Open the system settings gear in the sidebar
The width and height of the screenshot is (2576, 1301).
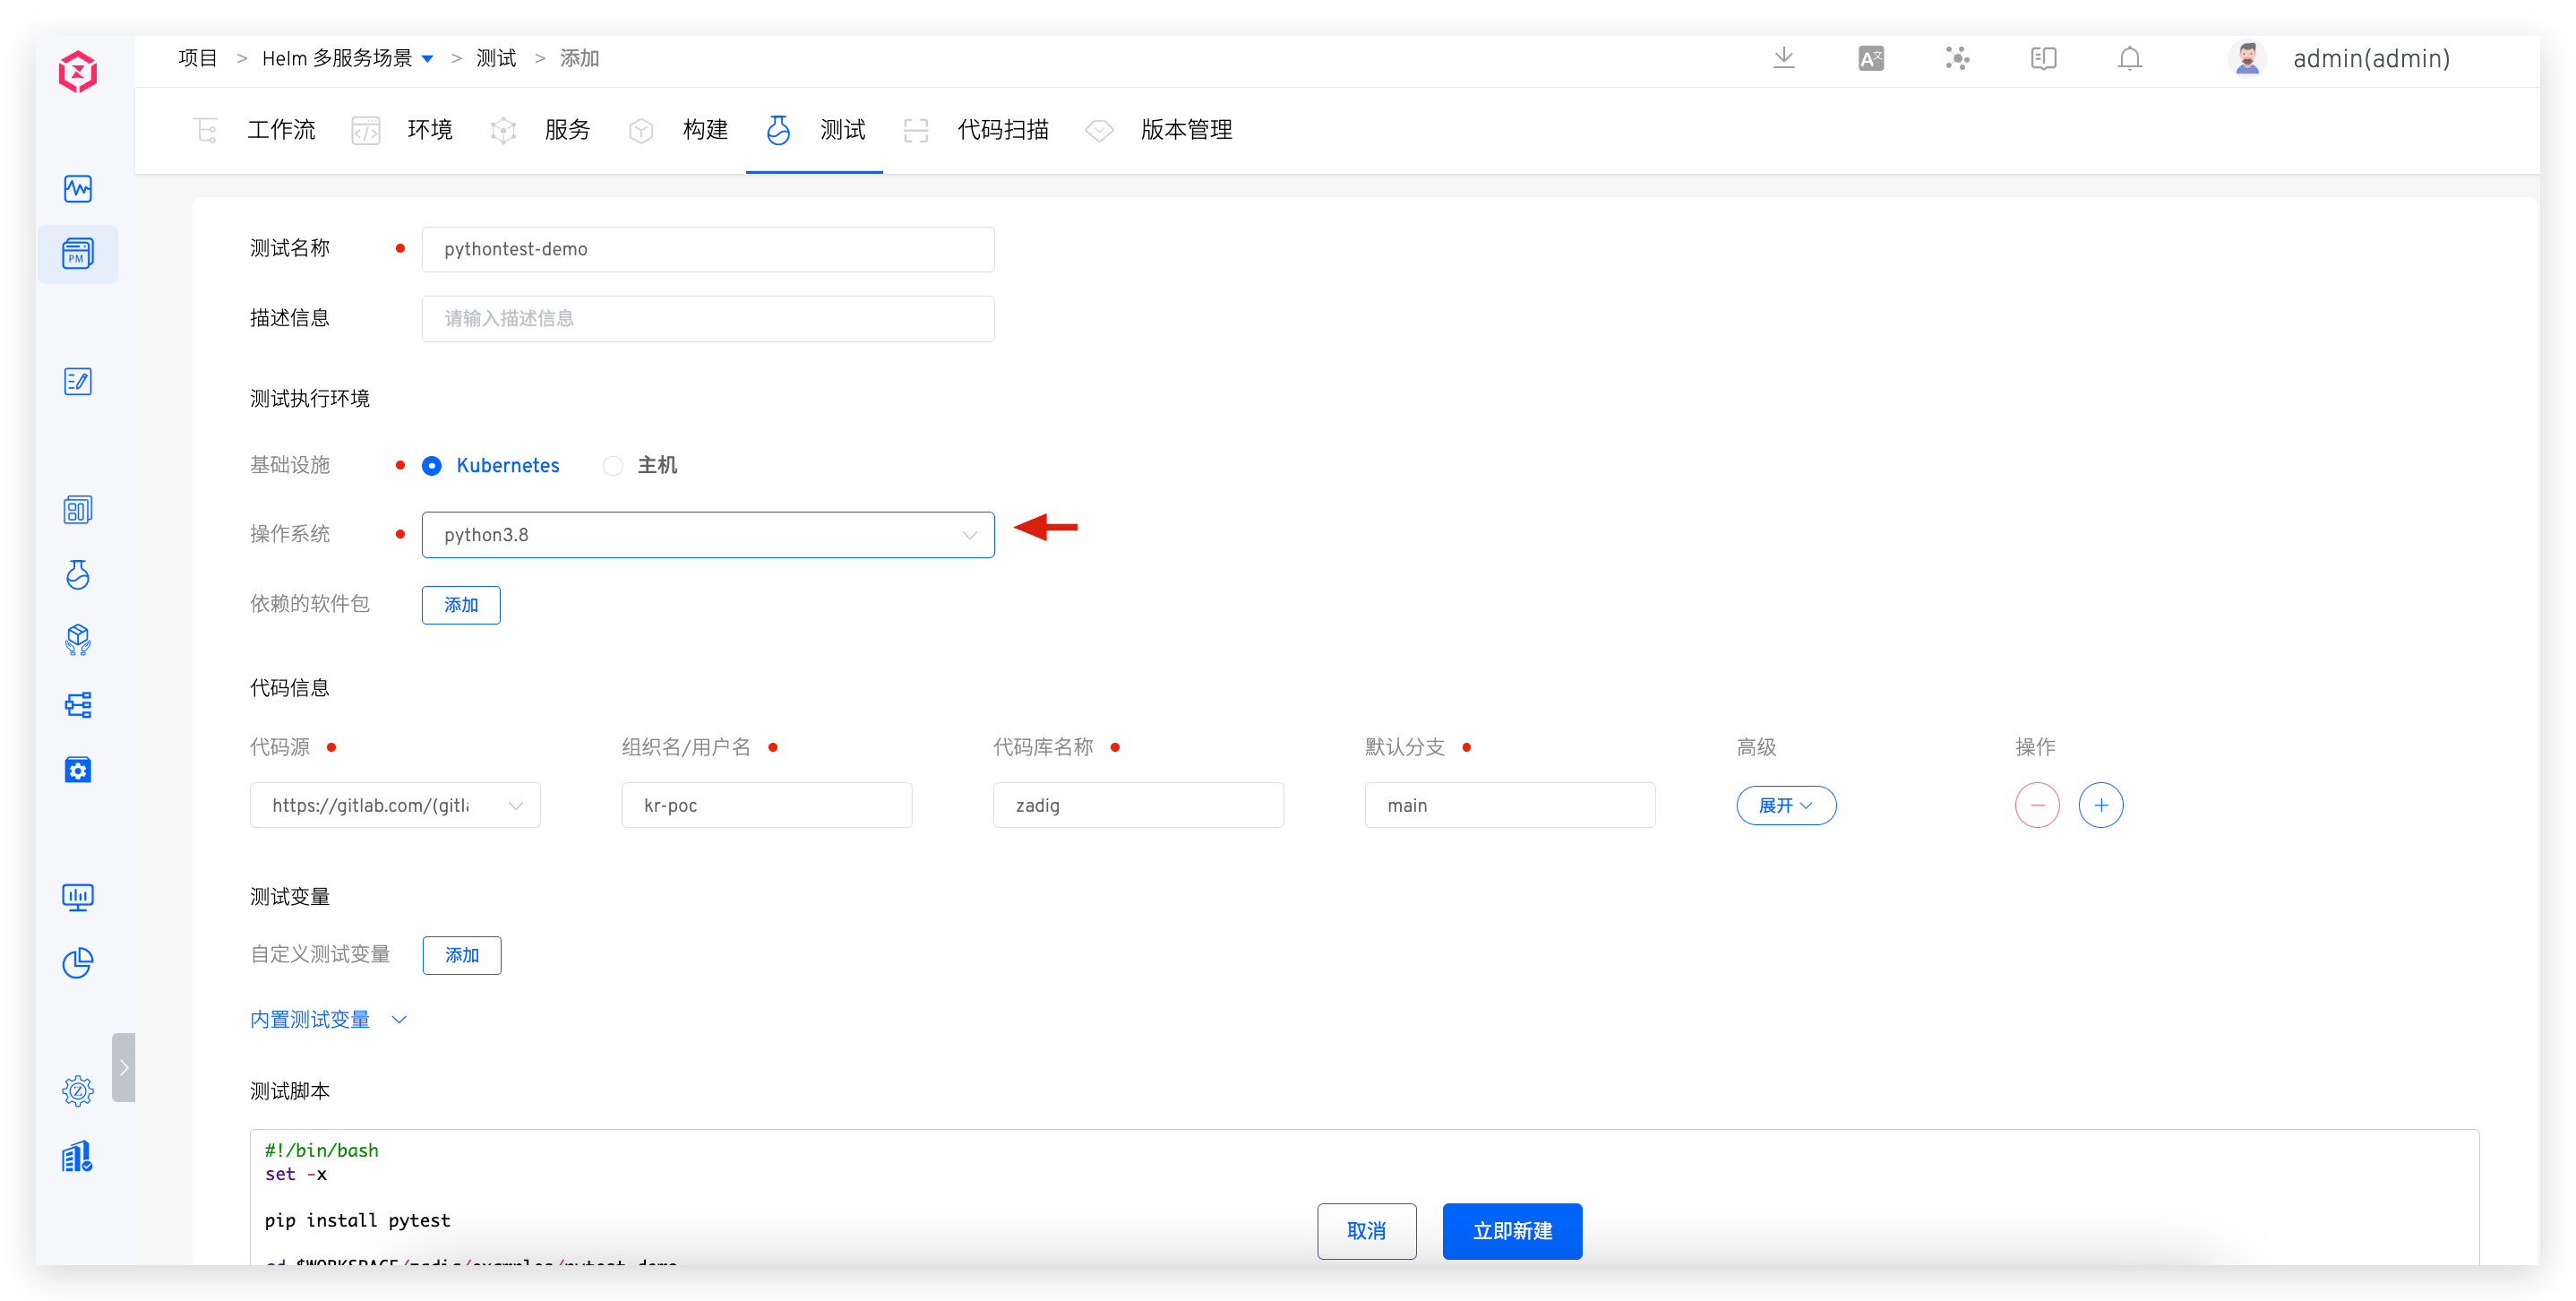pos(78,1090)
